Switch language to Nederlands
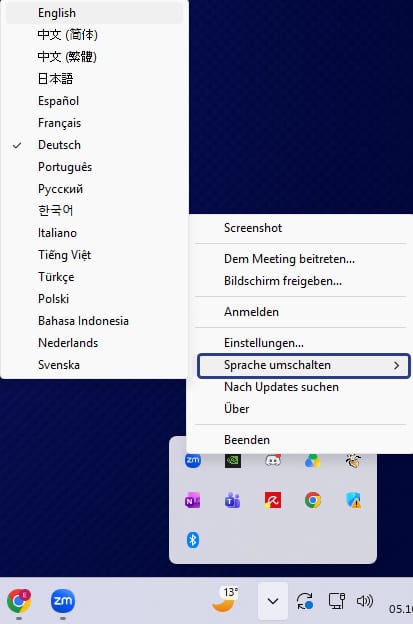The height and width of the screenshot is (624, 413). (95, 343)
